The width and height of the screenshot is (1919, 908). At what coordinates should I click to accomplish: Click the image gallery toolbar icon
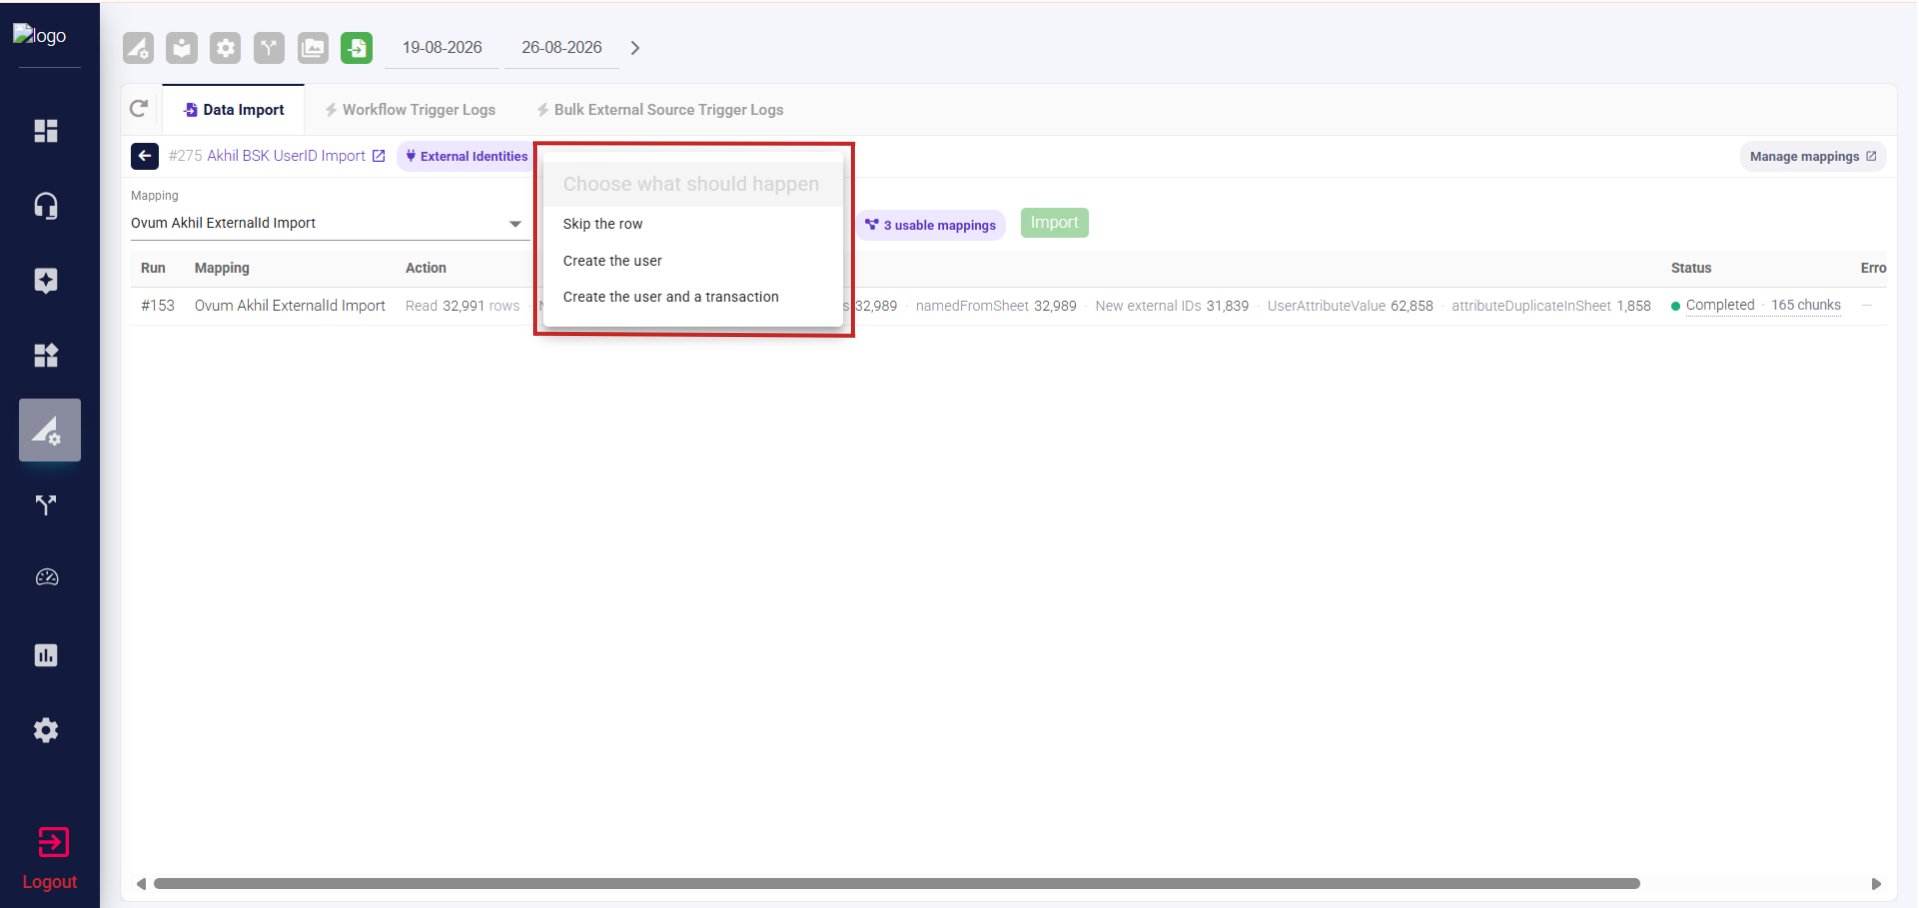coord(313,48)
